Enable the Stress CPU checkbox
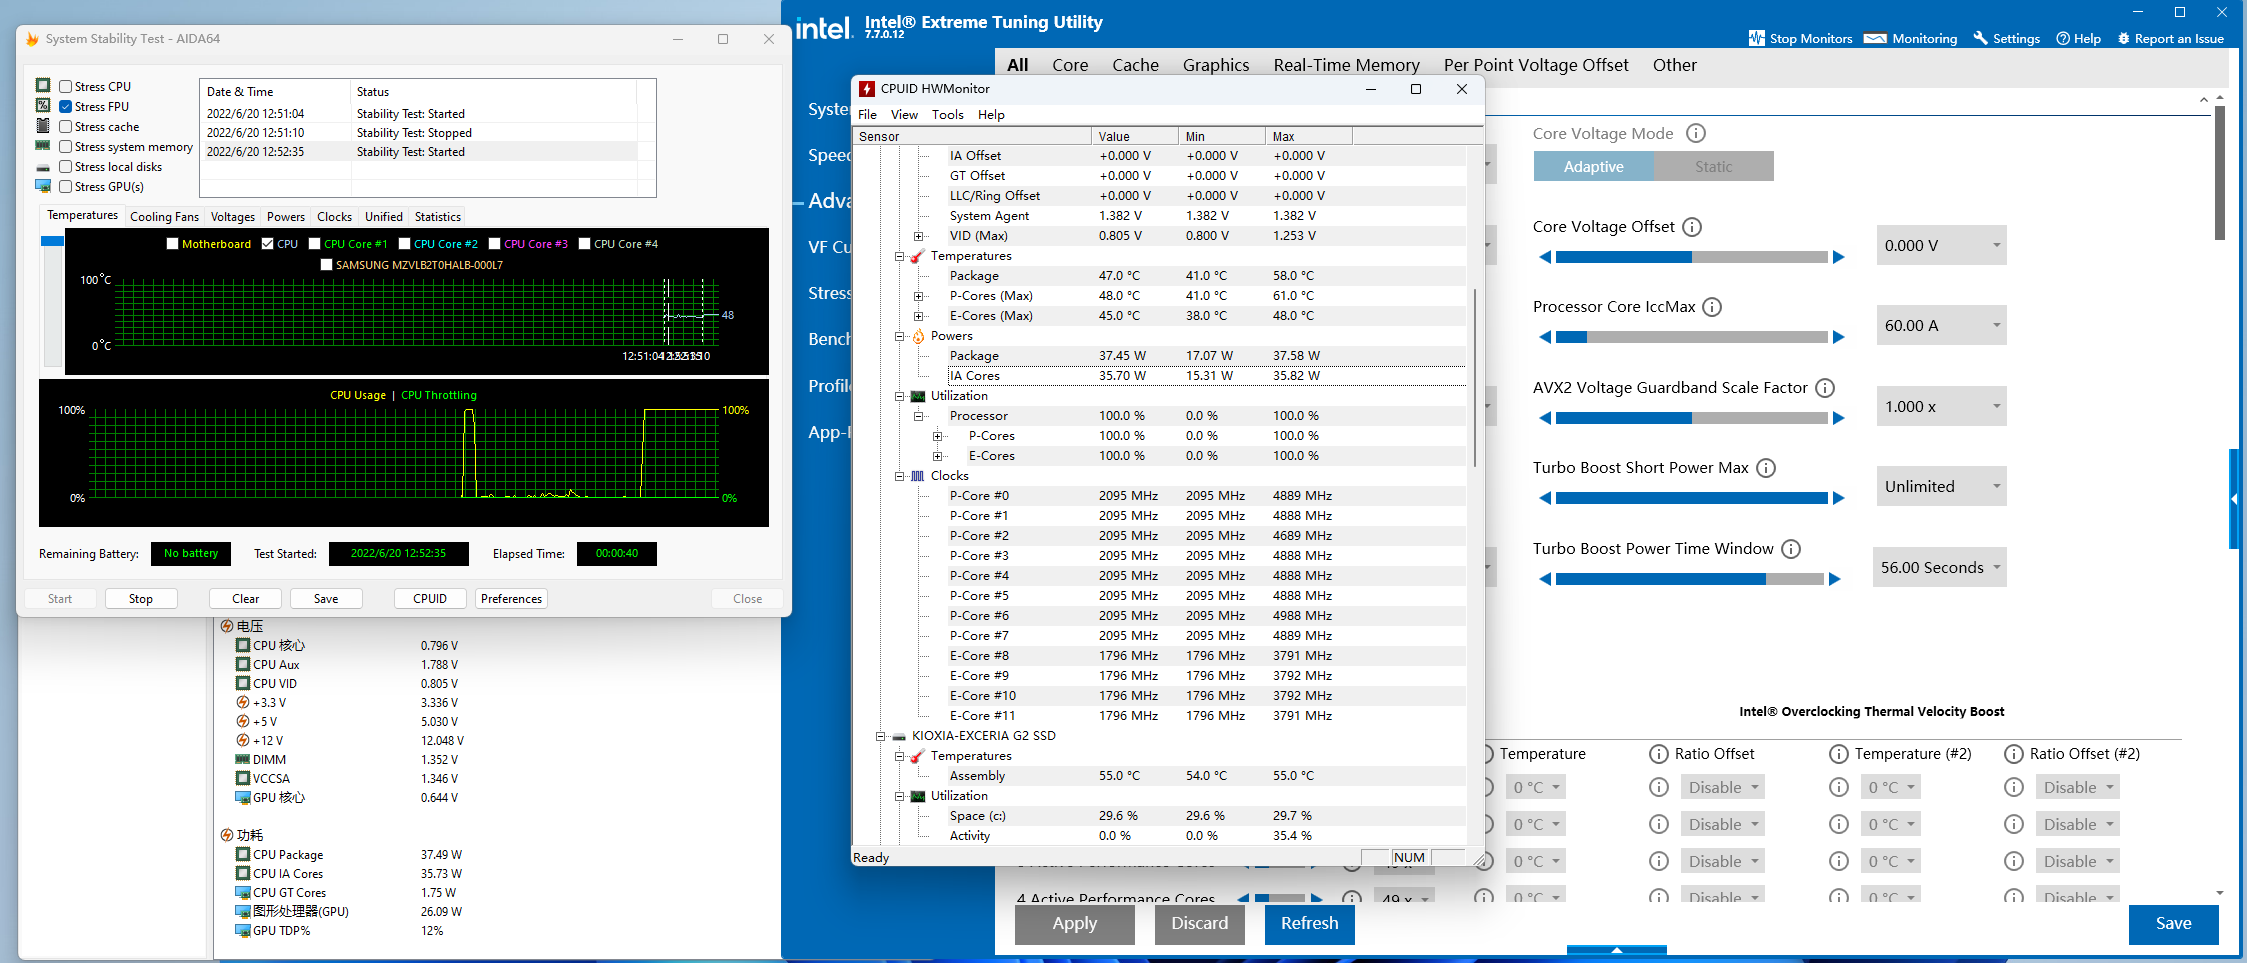The image size is (2247, 963). point(66,87)
